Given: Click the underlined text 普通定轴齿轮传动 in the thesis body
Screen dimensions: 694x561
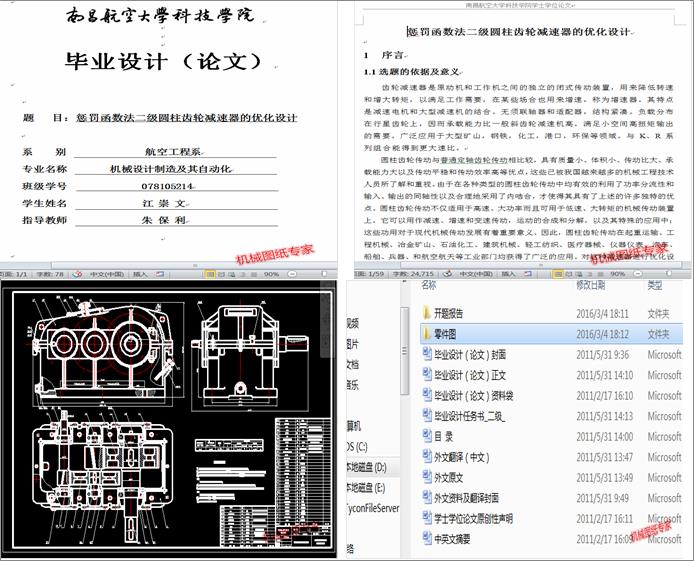Looking at the screenshot, I should 474,160.
